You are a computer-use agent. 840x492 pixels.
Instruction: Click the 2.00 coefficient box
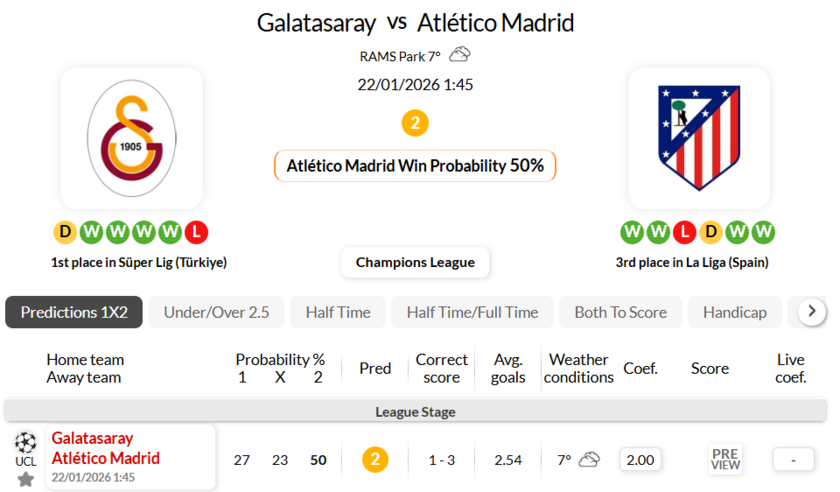coord(640,460)
